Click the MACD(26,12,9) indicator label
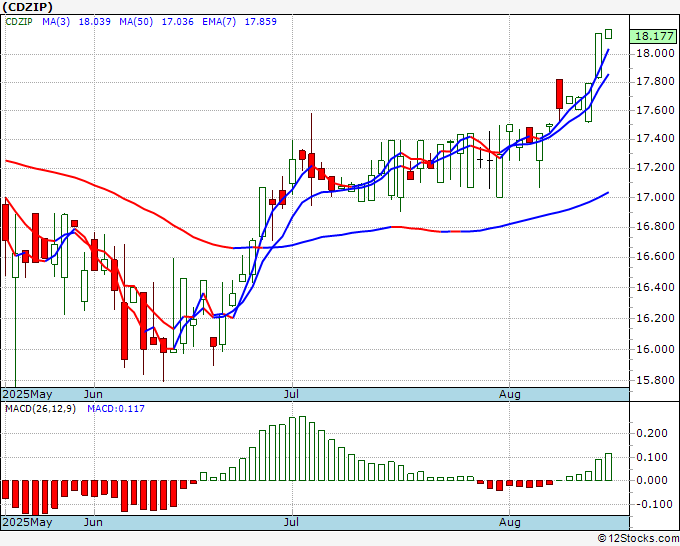 (x=40, y=409)
